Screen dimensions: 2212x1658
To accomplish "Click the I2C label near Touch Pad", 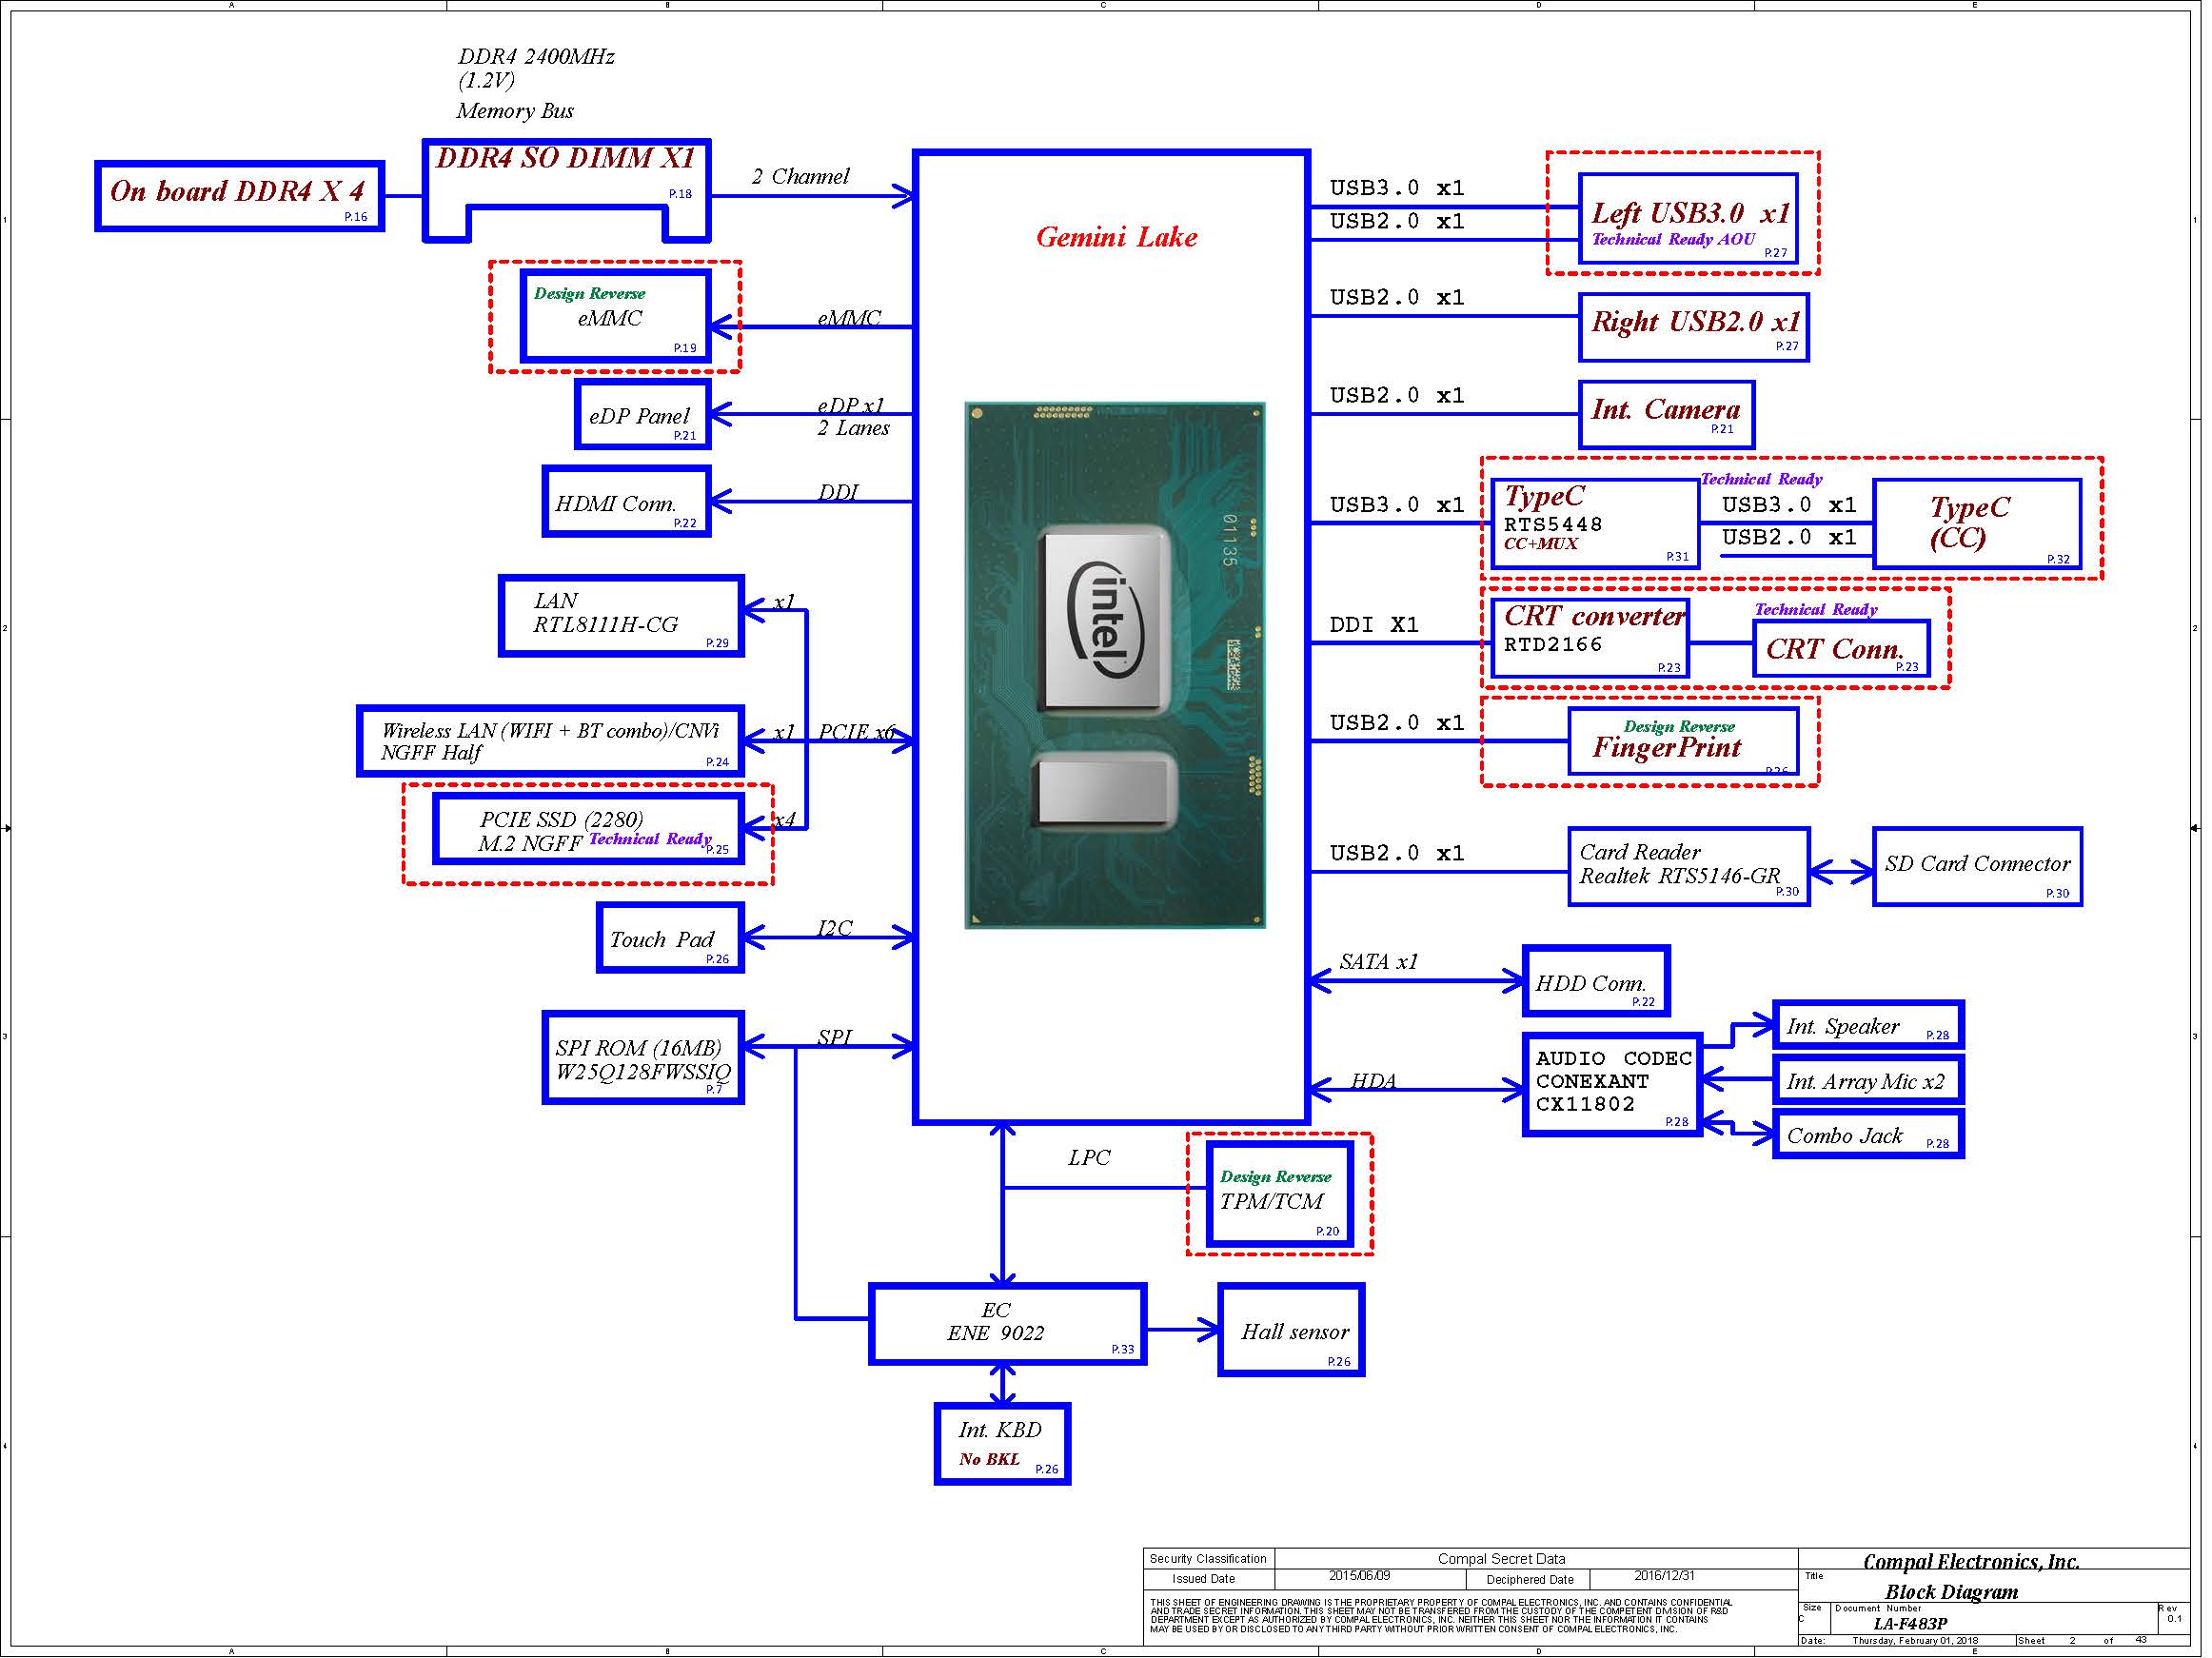I will coord(834,928).
